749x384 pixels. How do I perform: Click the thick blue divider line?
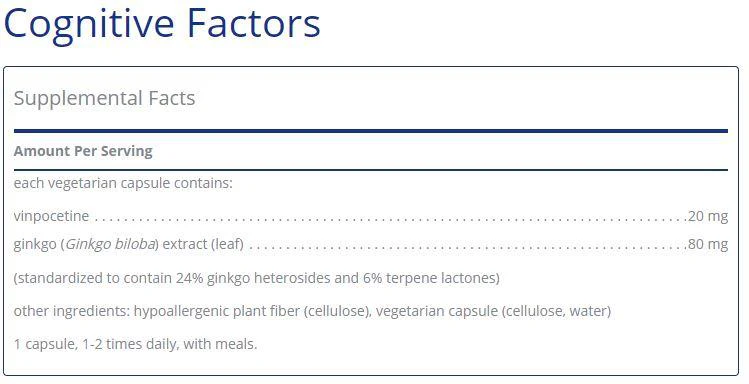(x=371, y=131)
